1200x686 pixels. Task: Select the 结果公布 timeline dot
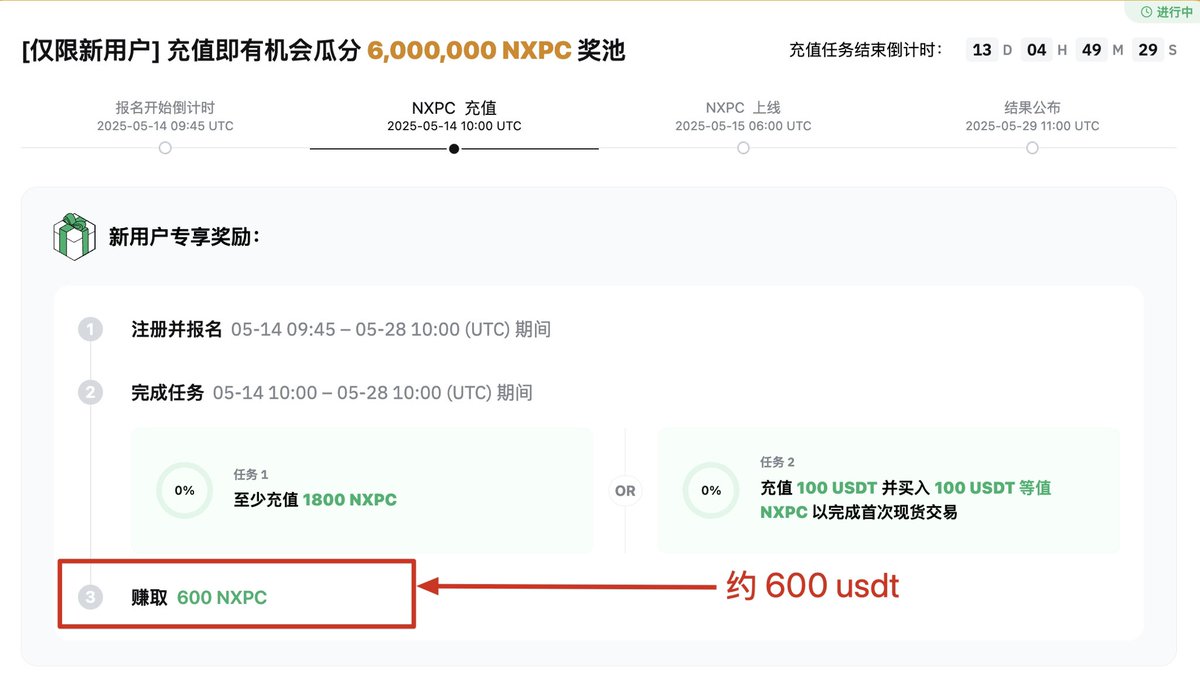tap(1032, 148)
